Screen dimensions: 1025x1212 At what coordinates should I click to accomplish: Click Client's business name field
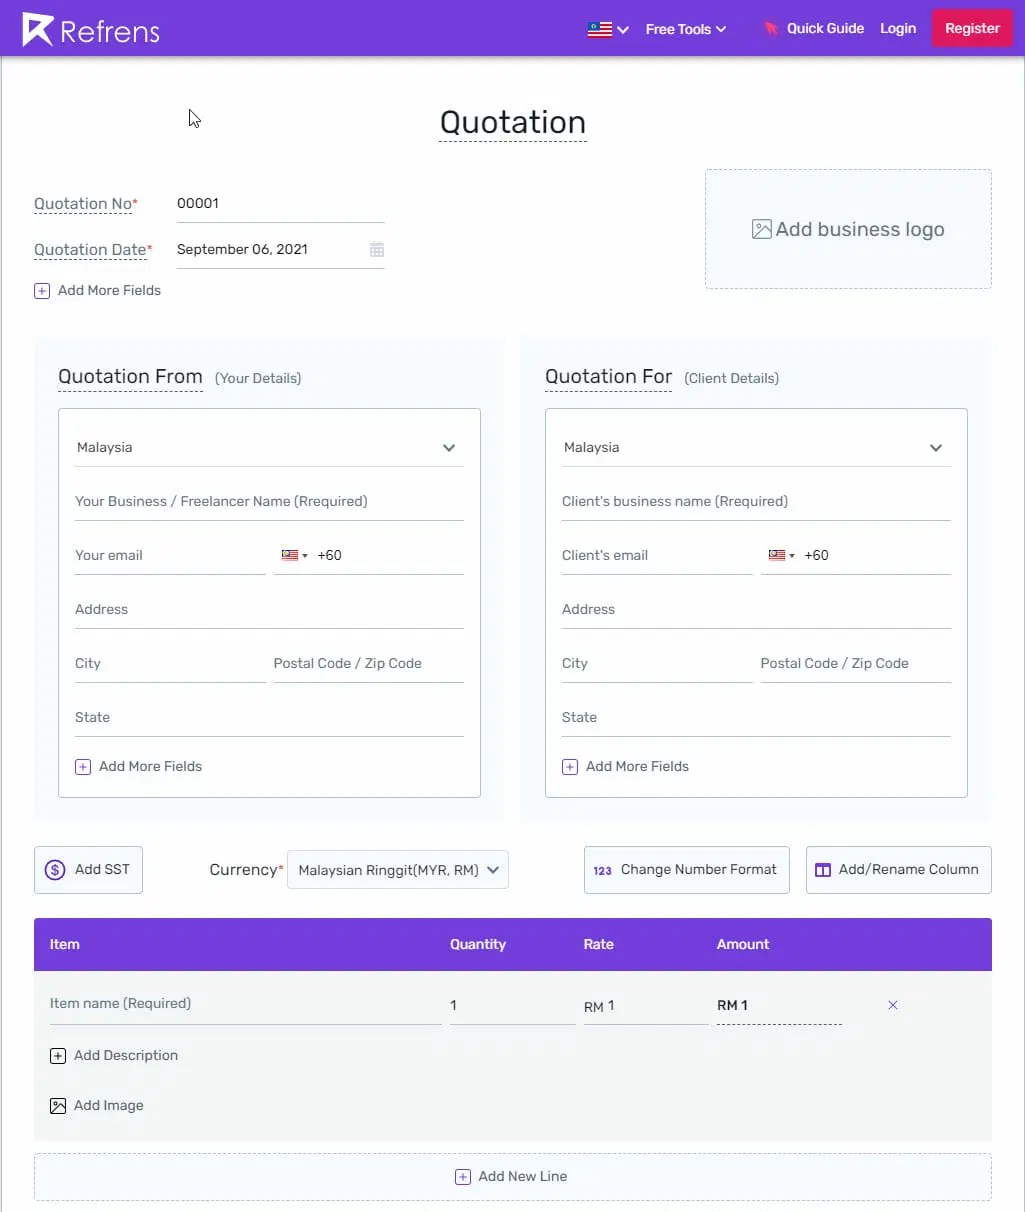coord(756,502)
